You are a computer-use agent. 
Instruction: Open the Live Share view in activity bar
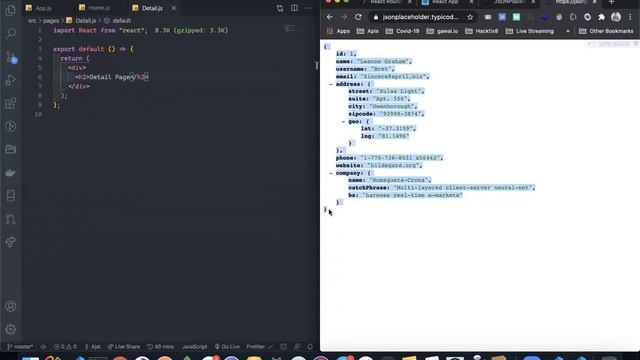11,242
